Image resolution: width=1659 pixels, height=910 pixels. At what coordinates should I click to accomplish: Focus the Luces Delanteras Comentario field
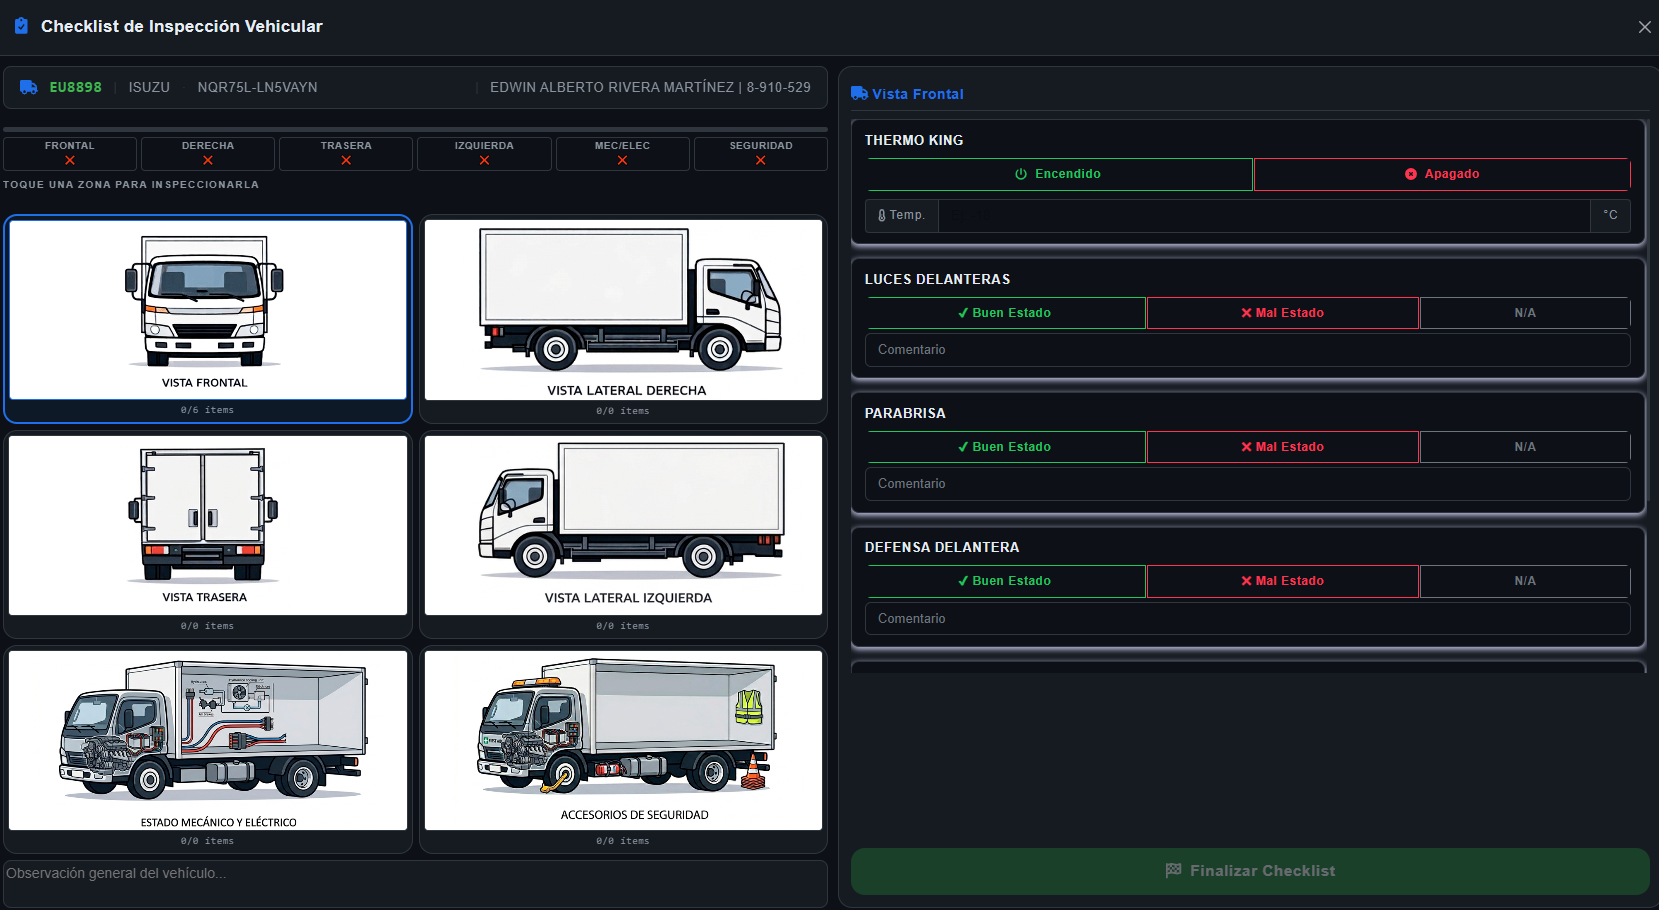click(1247, 350)
